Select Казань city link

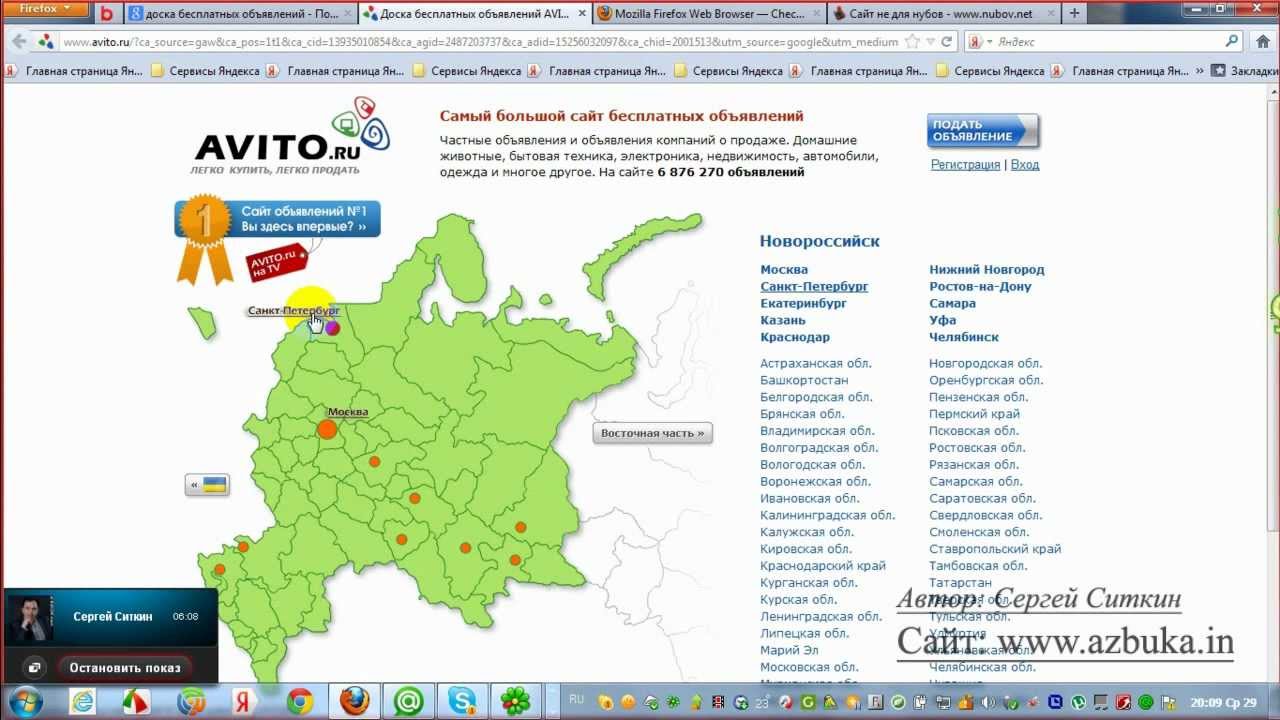click(x=783, y=321)
